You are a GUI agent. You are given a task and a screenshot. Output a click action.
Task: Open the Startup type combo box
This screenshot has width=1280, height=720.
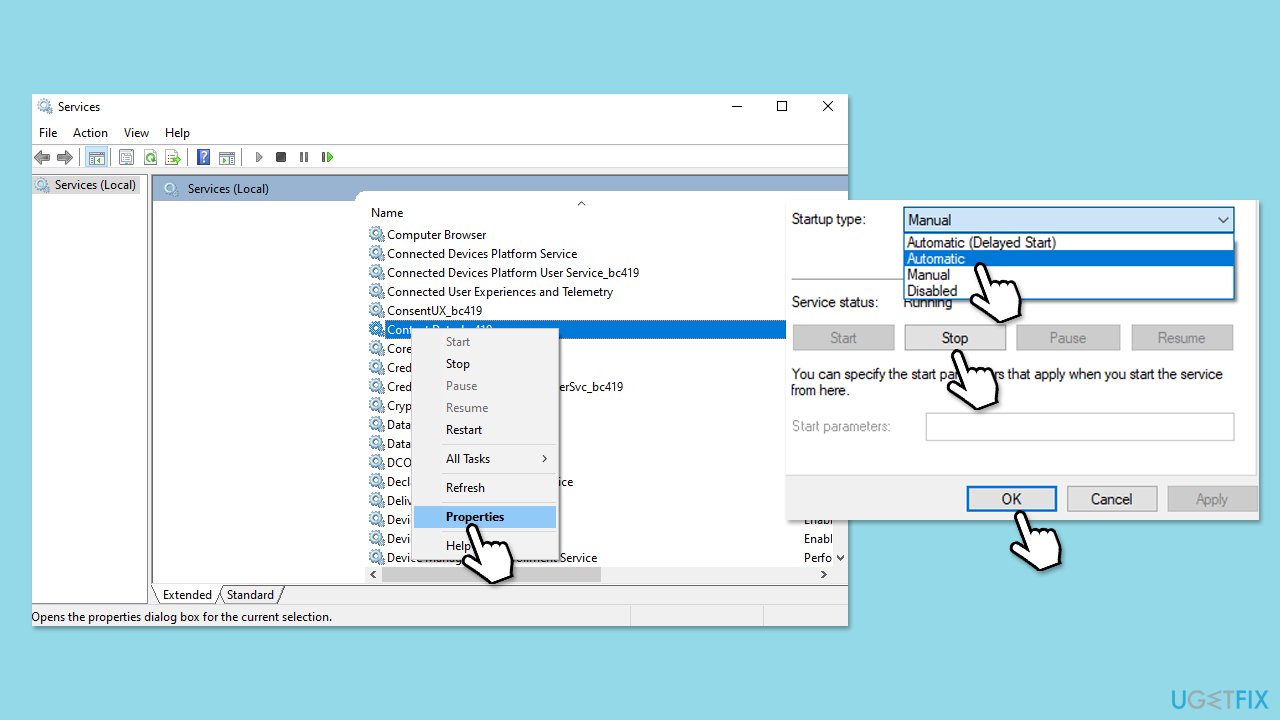pyautogui.click(x=1069, y=220)
